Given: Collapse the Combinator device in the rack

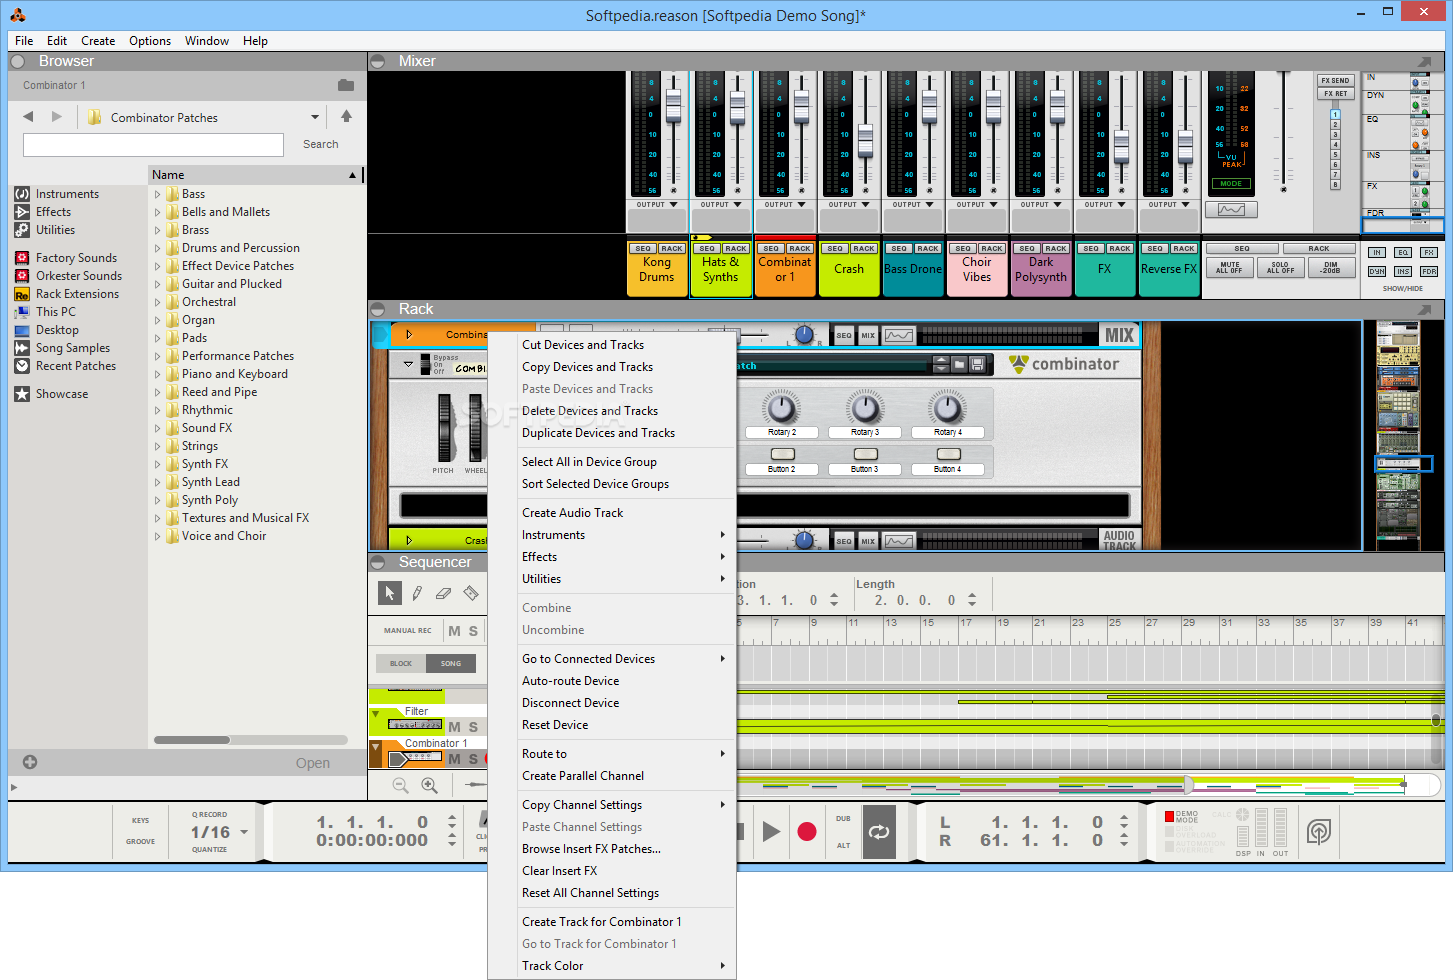Looking at the screenshot, I should (x=409, y=365).
